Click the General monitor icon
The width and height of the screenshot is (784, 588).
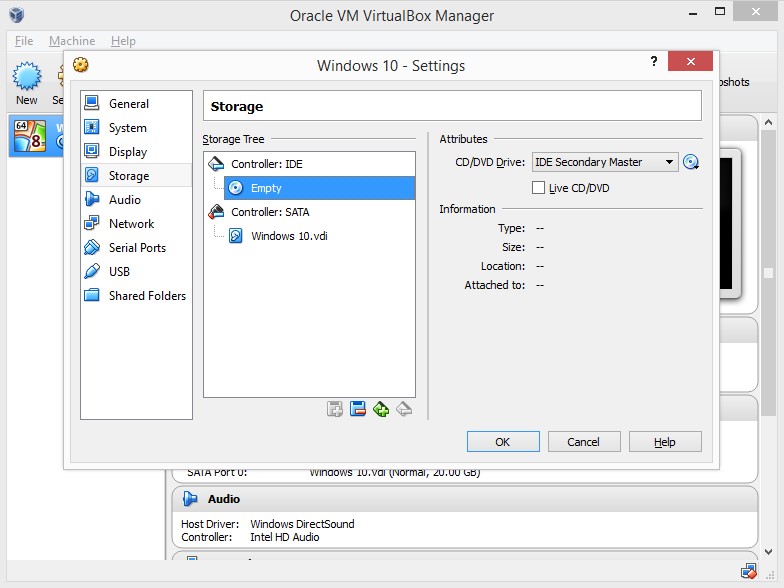point(92,102)
